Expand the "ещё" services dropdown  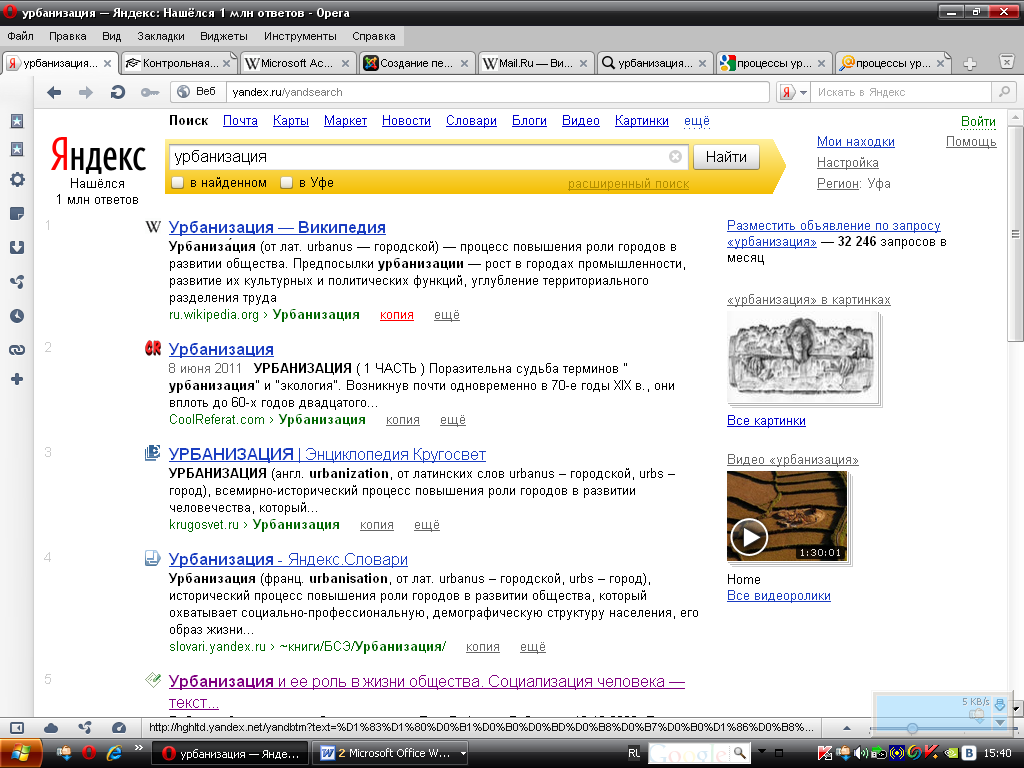[x=696, y=121]
